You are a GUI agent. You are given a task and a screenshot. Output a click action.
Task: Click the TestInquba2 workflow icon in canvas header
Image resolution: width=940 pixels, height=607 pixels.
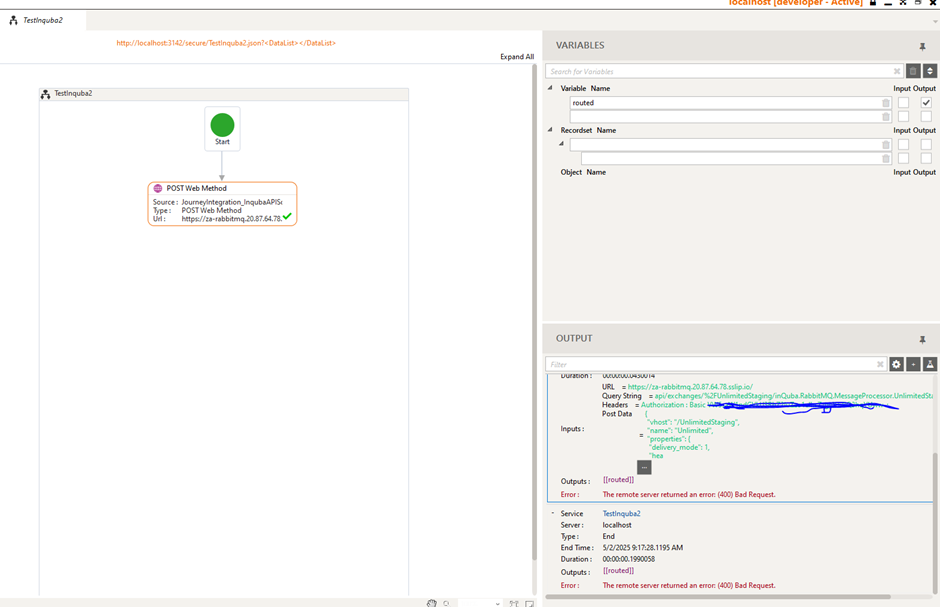click(x=46, y=94)
